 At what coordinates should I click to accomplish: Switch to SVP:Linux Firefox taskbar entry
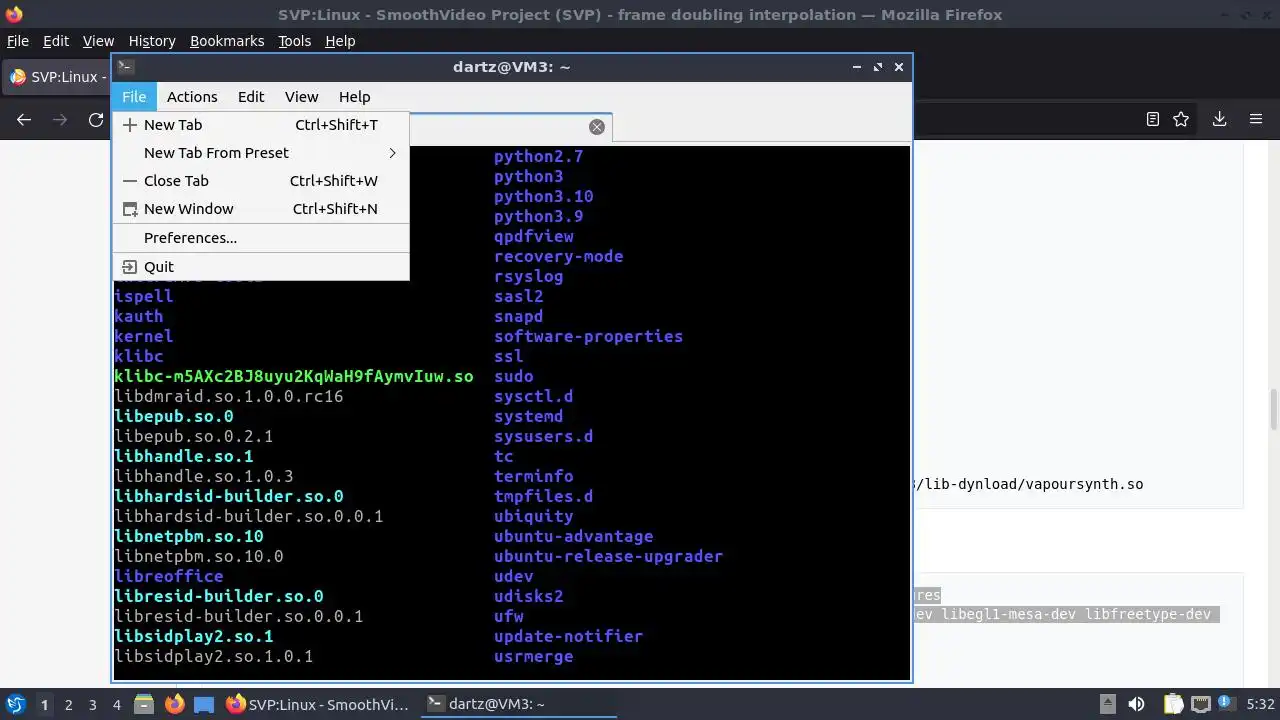click(x=318, y=705)
